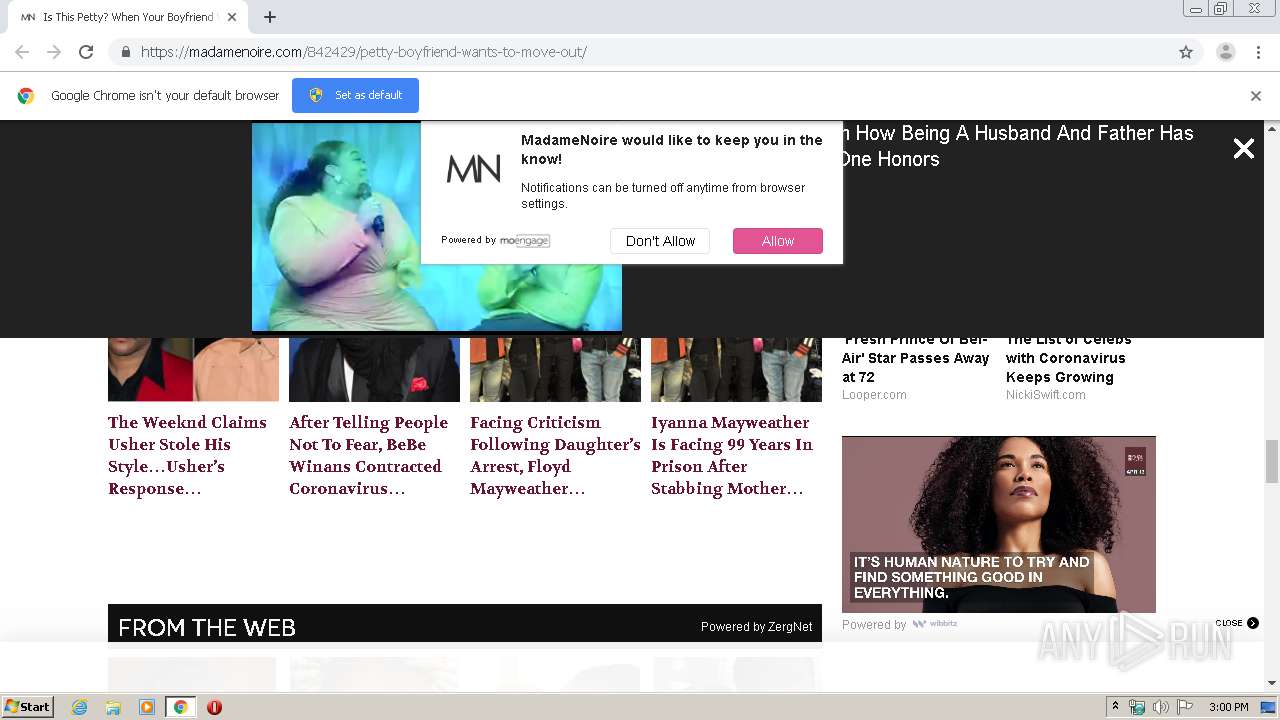Click the Wibbitz powered-by logo
The height and width of the screenshot is (720, 1280).
tap(935, 624)
